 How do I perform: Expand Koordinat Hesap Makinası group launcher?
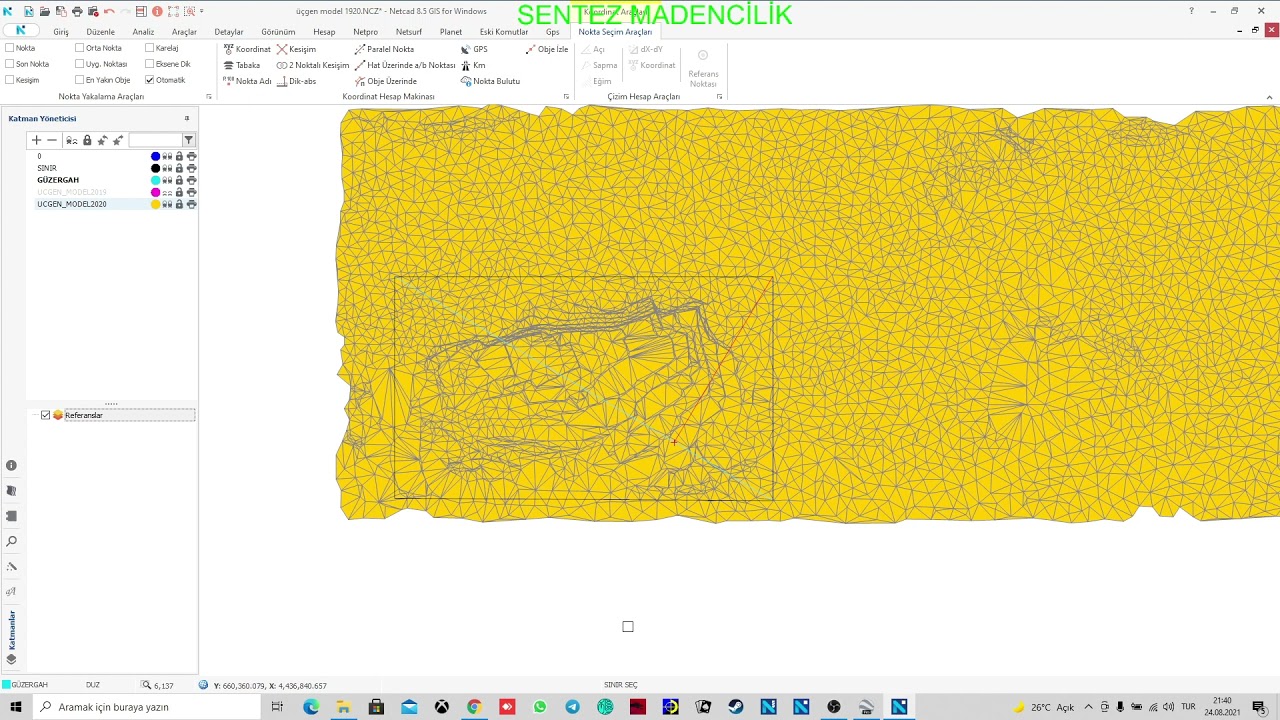566,97
